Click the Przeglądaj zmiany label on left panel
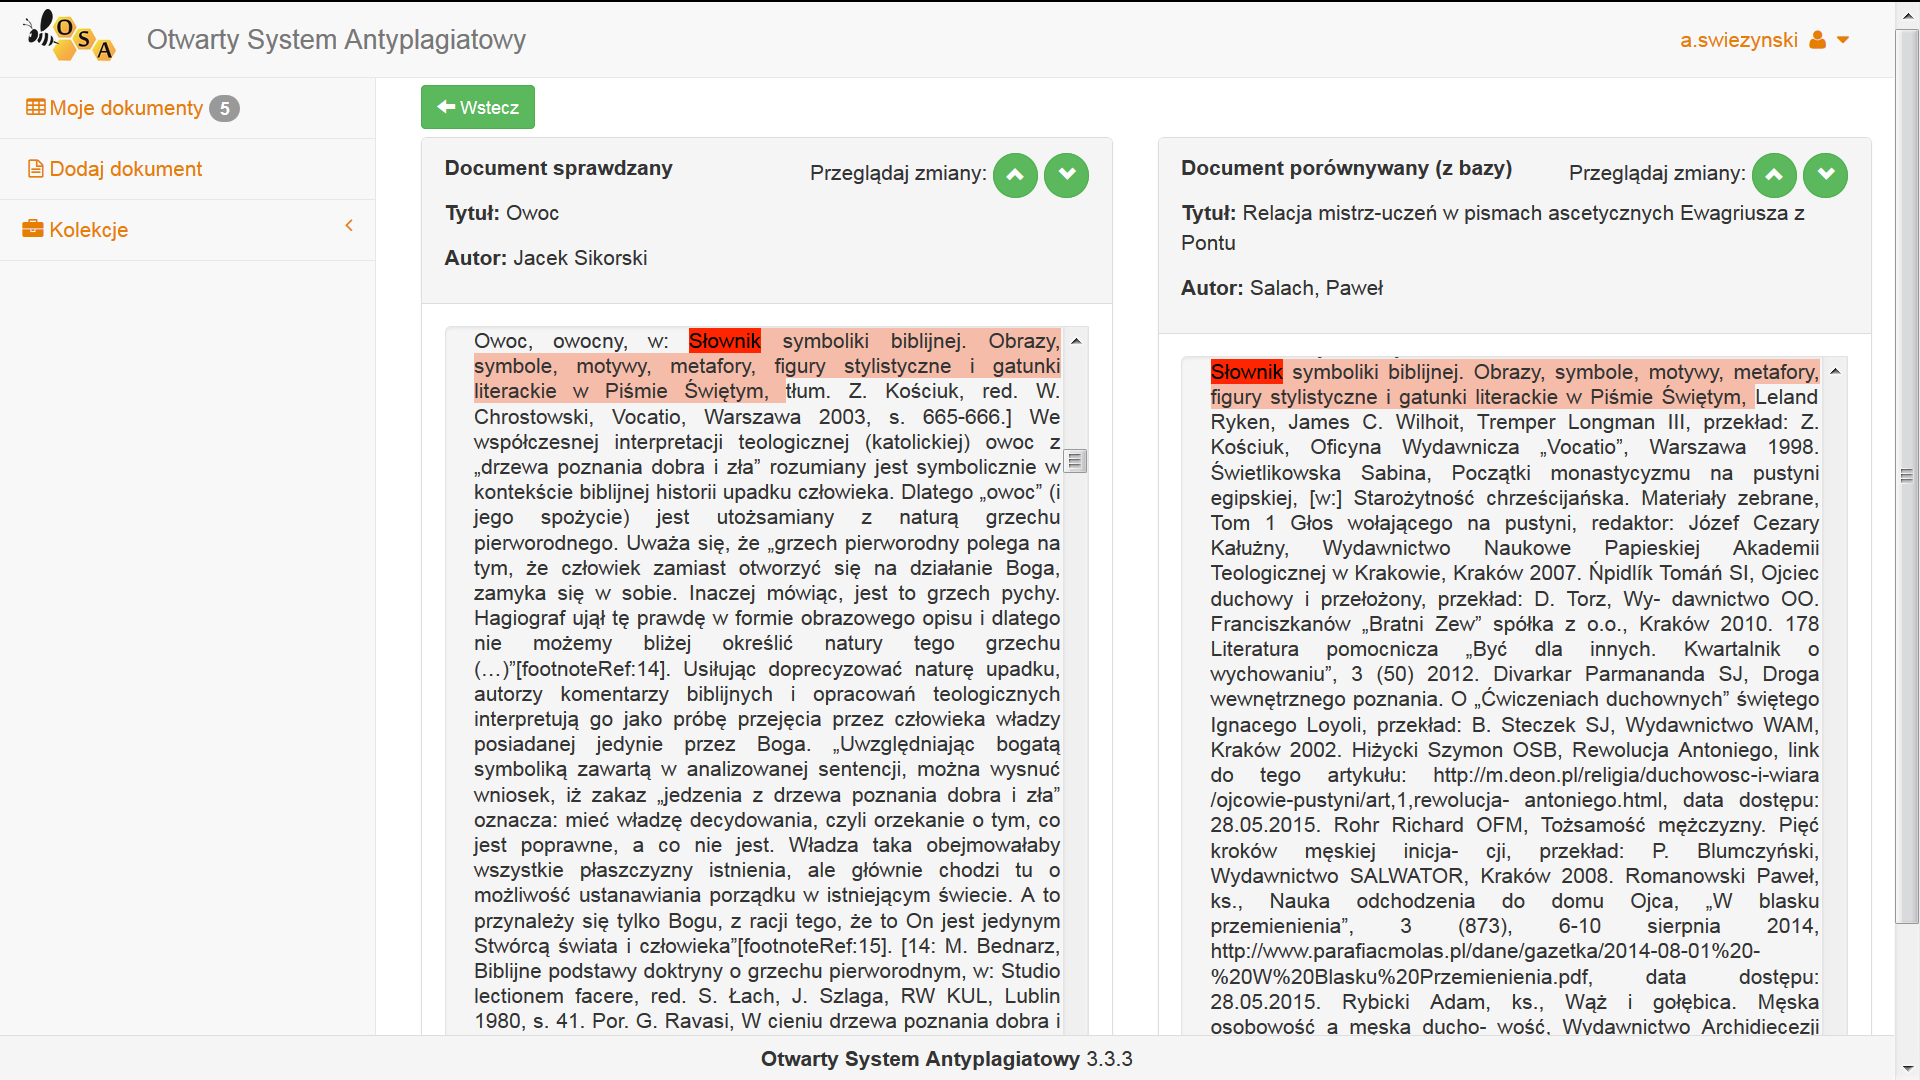The width and height of the screenshot is (1920, 1080). pos(898,173)
